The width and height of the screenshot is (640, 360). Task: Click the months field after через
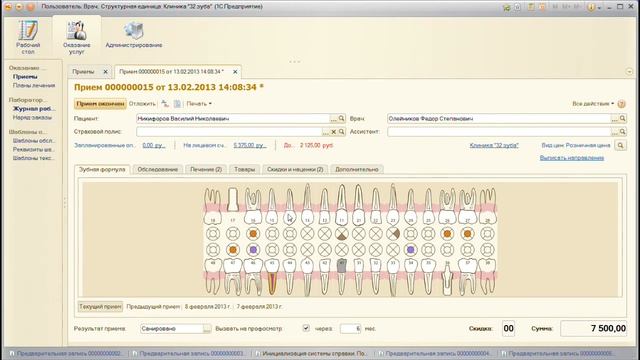point(351,329)
